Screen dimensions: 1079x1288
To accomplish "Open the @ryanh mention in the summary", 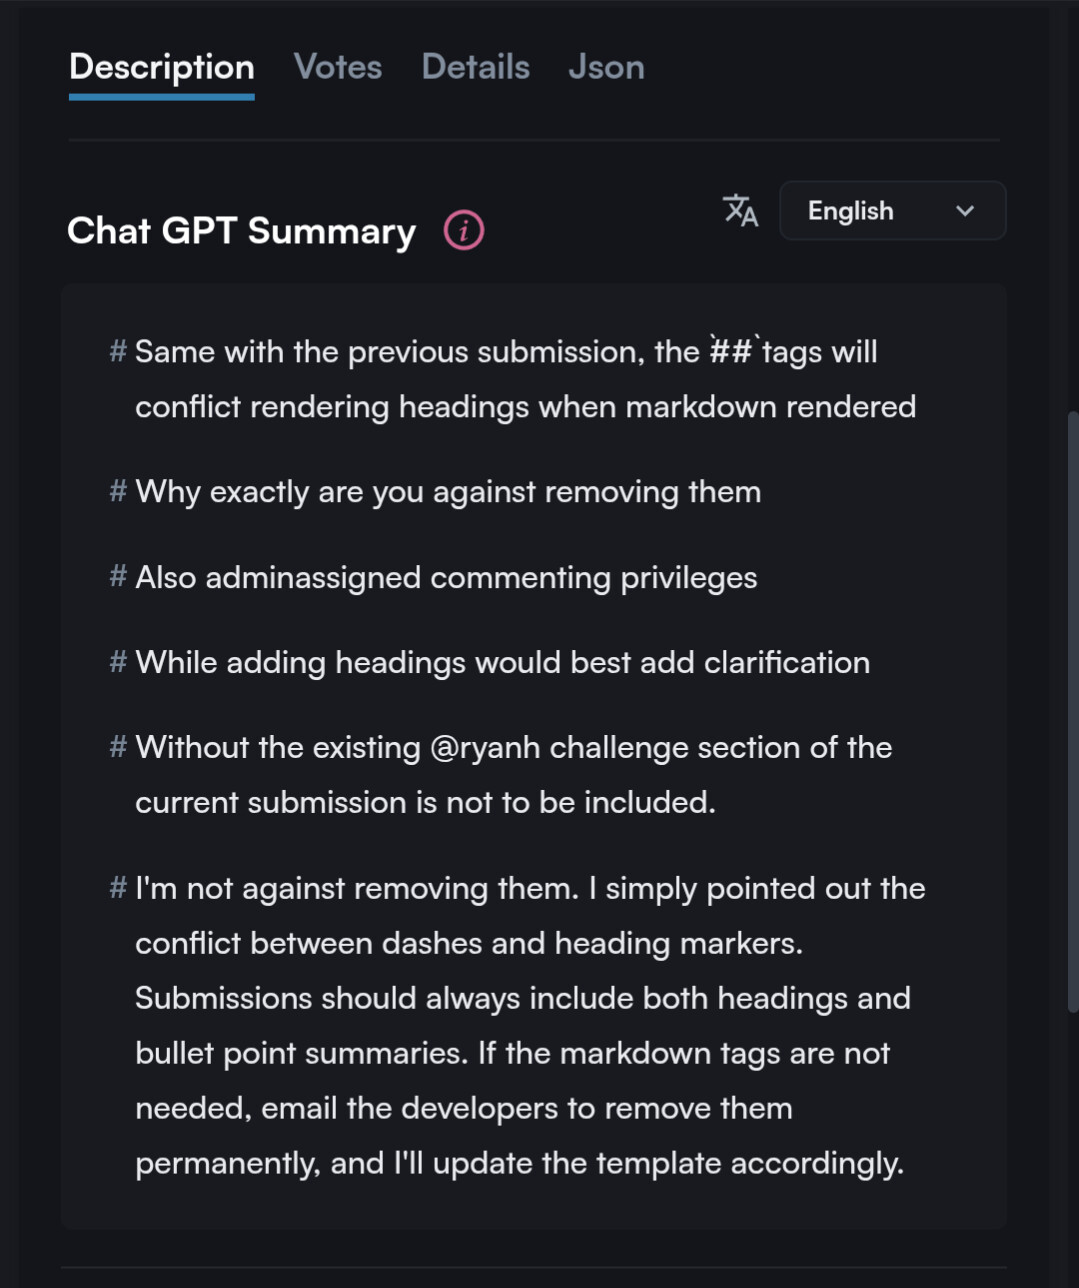I will [485, 748].
